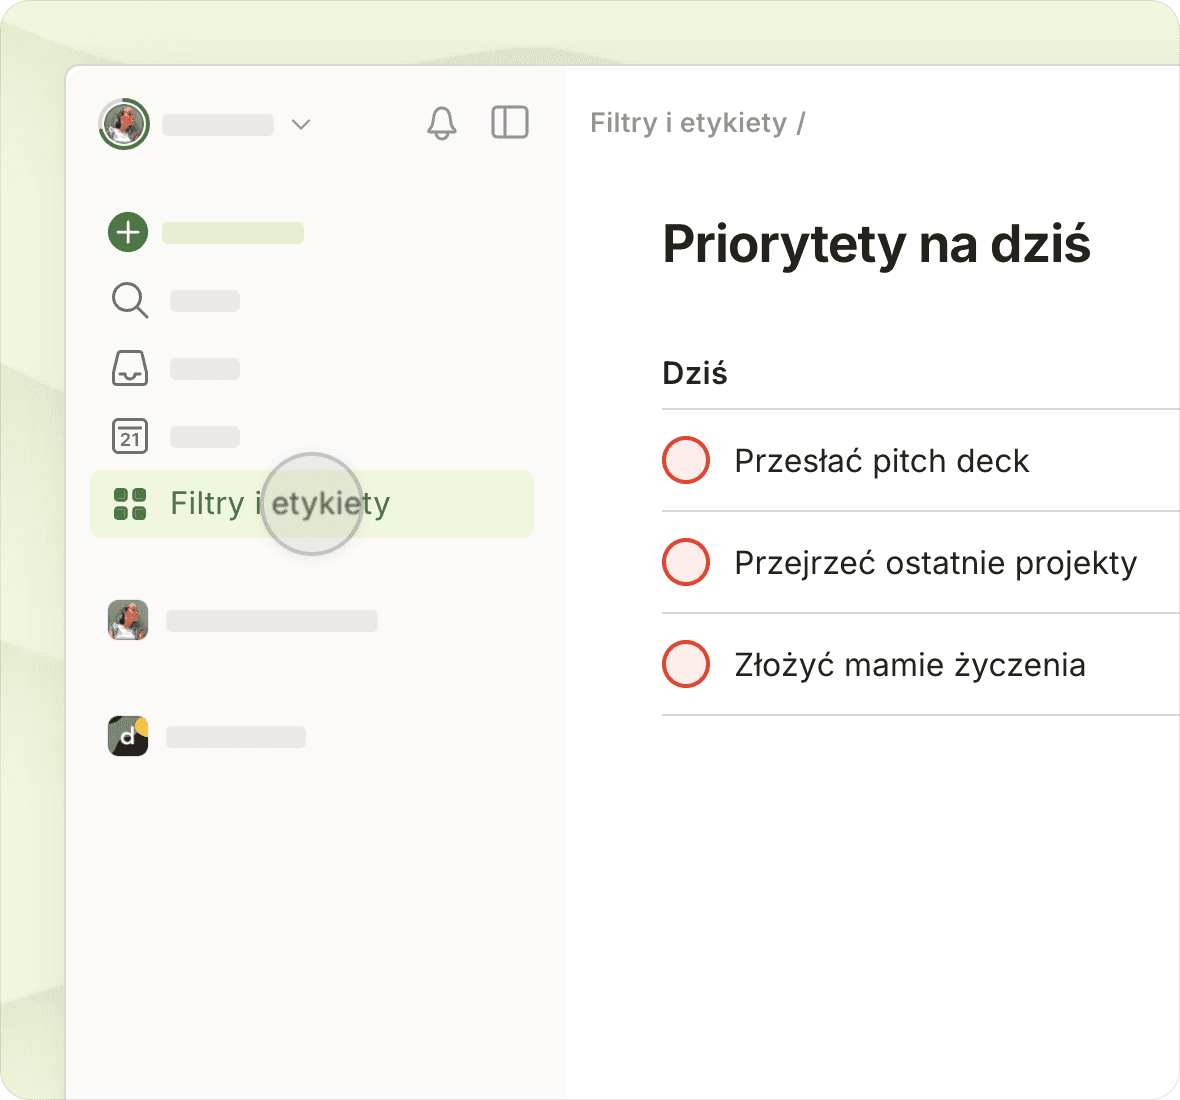The height and width of the screenshot is (1100, 1180).
Task: Complete the task Przesłać pitch deck
Action: (686, 460)
